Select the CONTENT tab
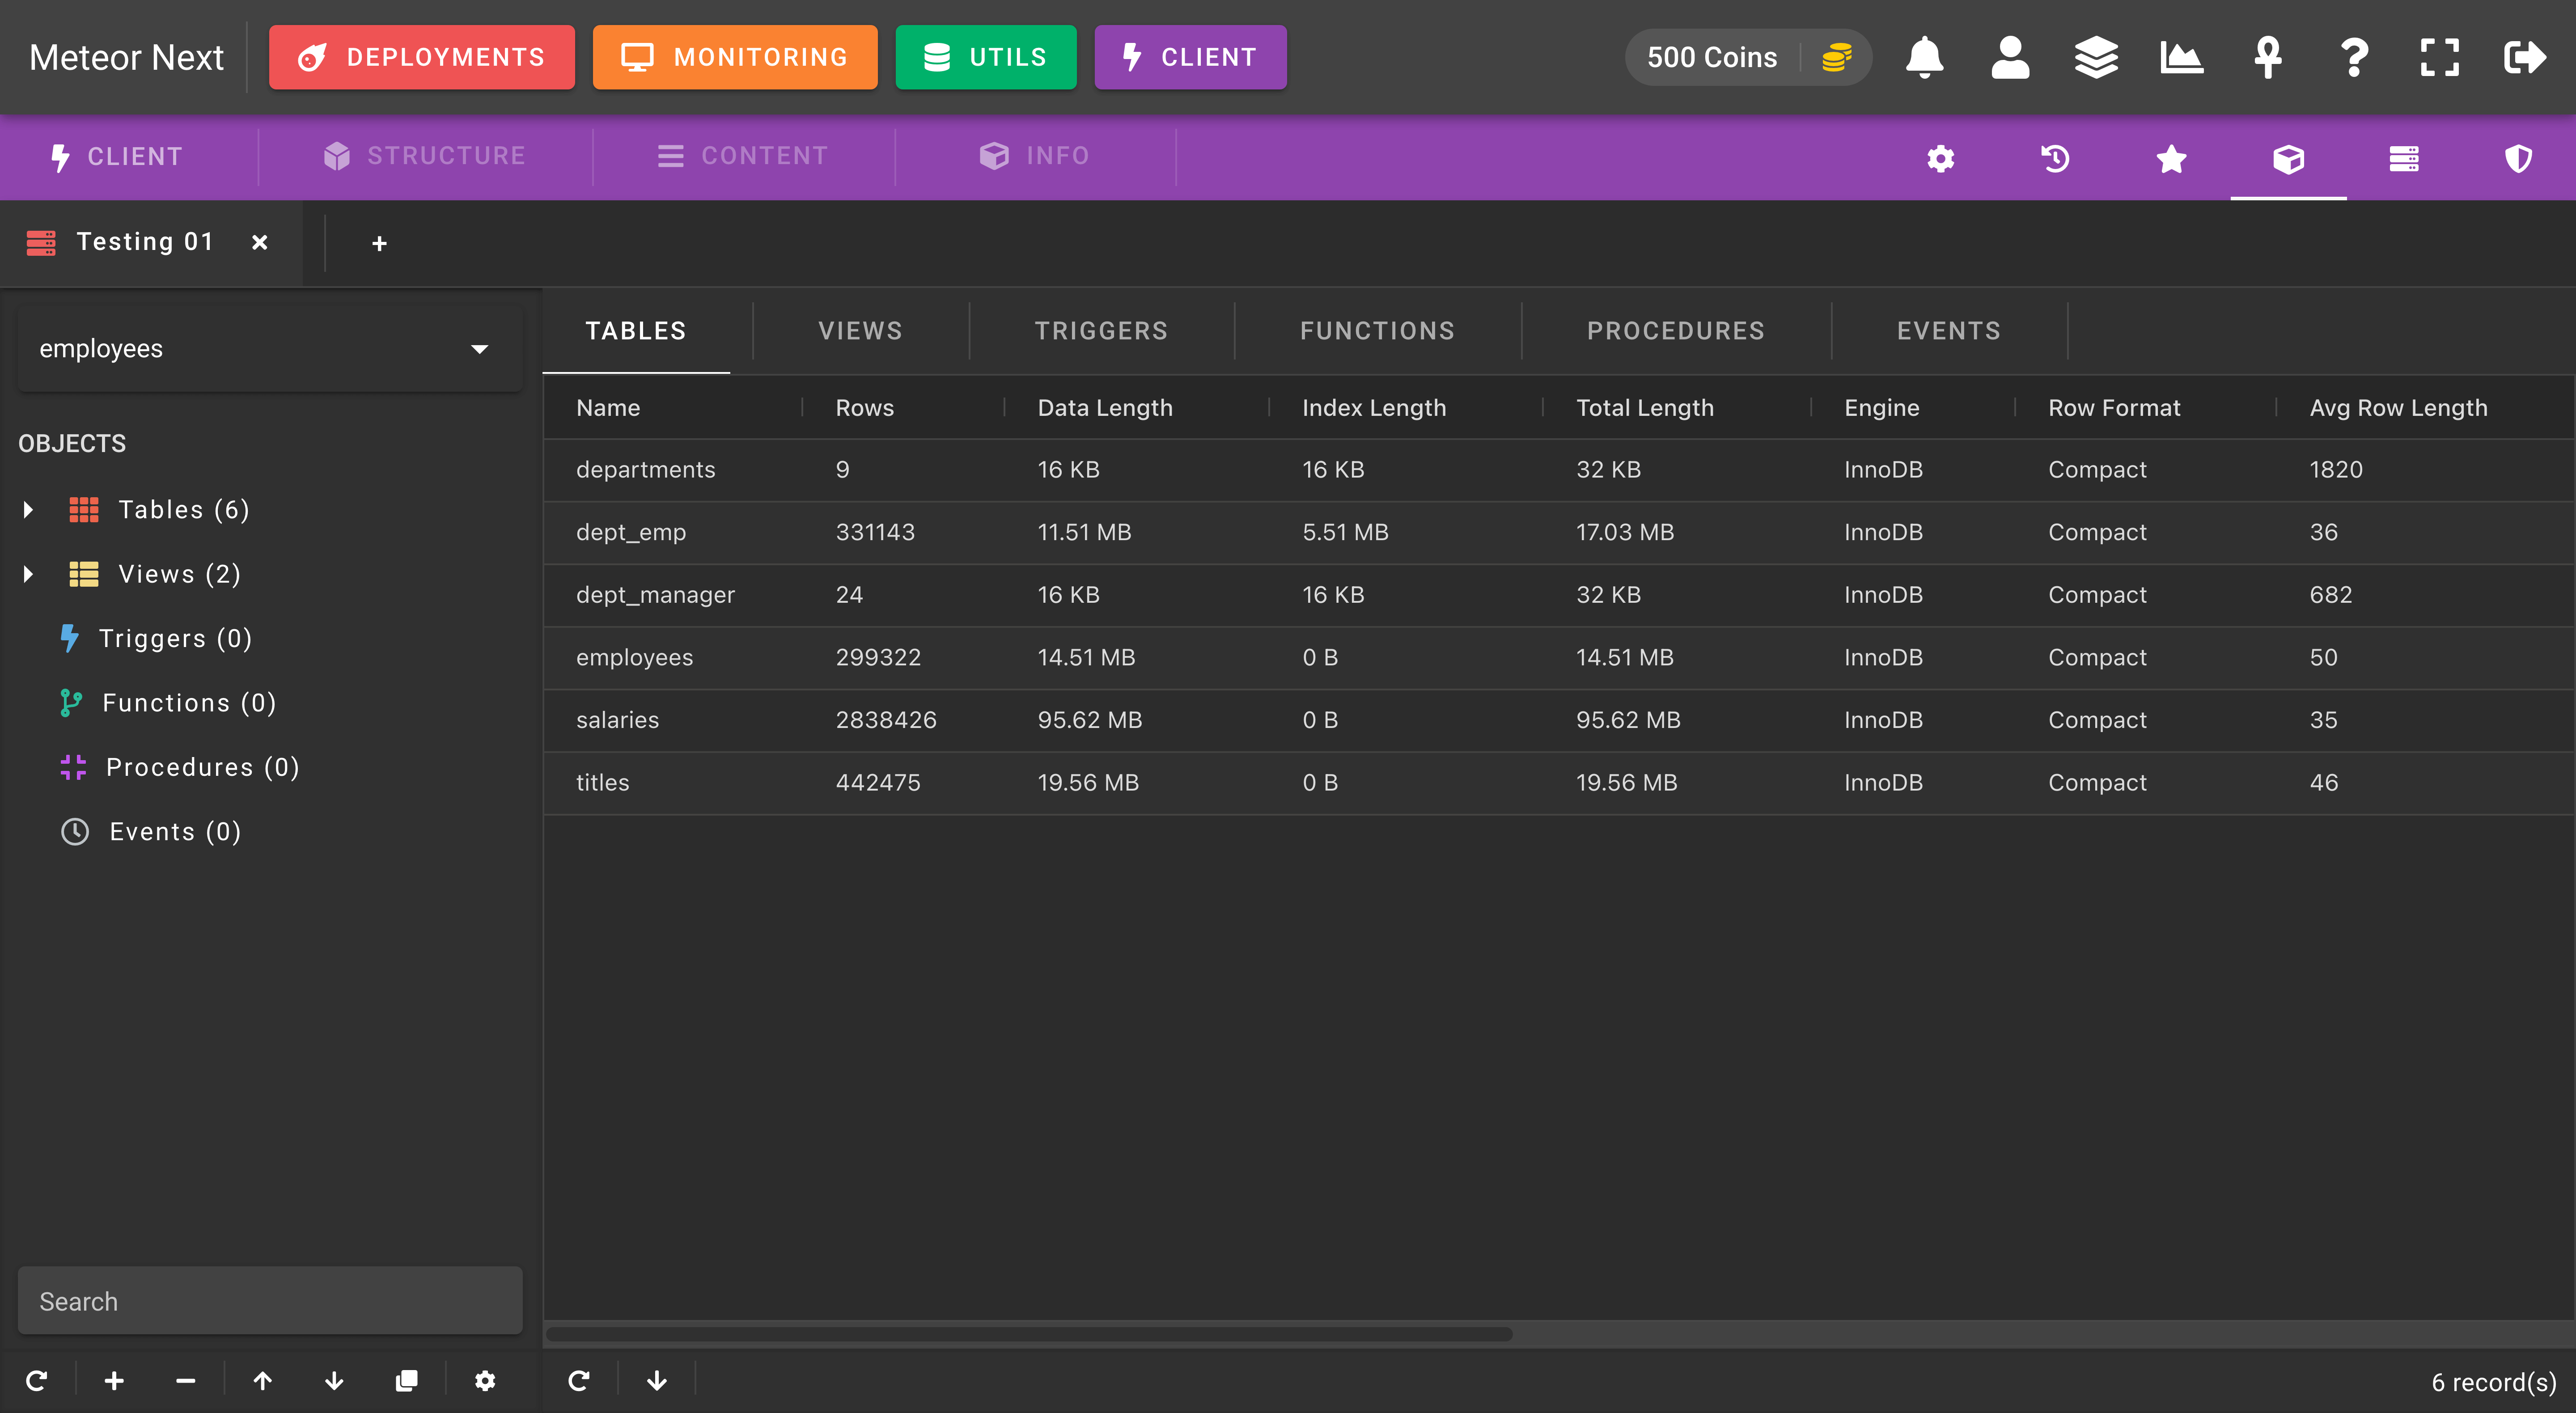Viewport: 2576px width, 1413px height. tap(743, 157)
